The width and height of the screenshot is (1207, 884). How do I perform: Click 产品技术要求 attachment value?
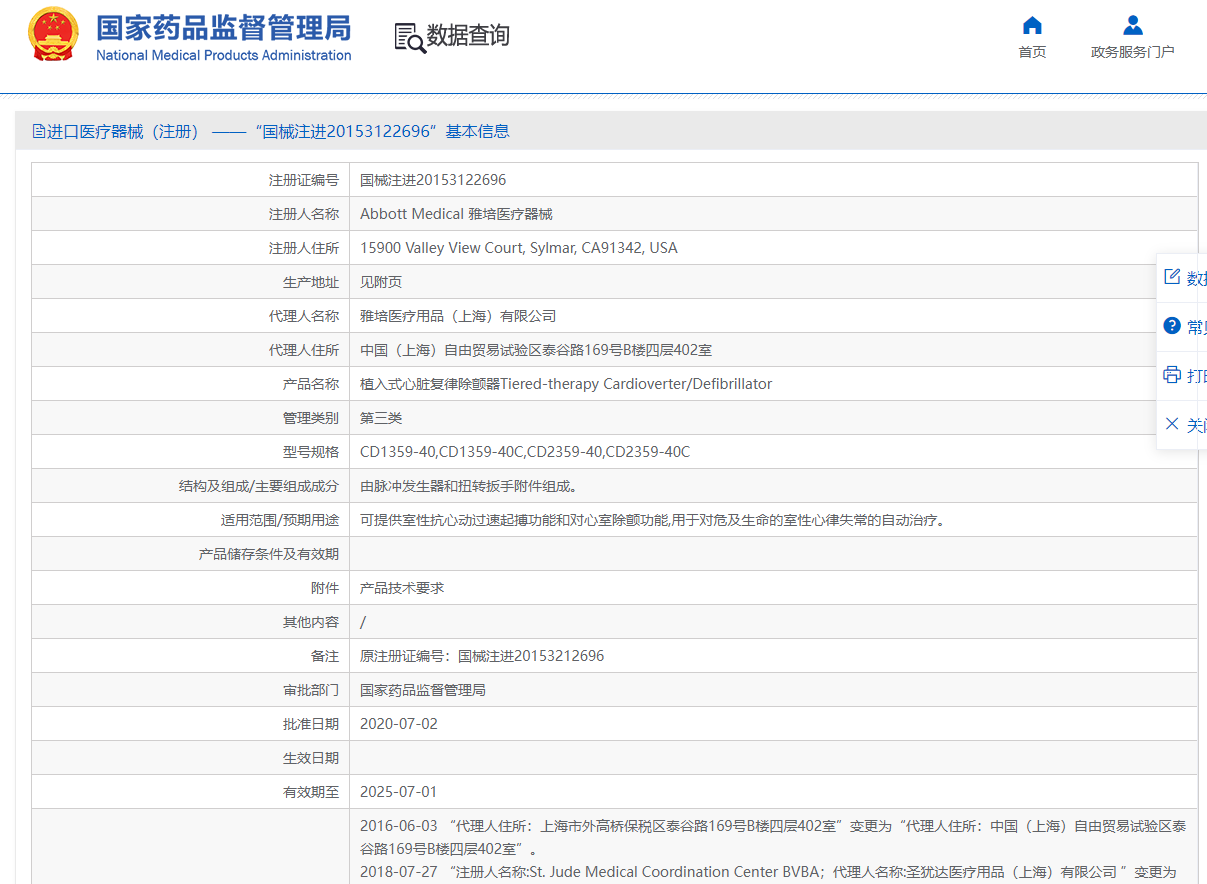coord(402,588)
